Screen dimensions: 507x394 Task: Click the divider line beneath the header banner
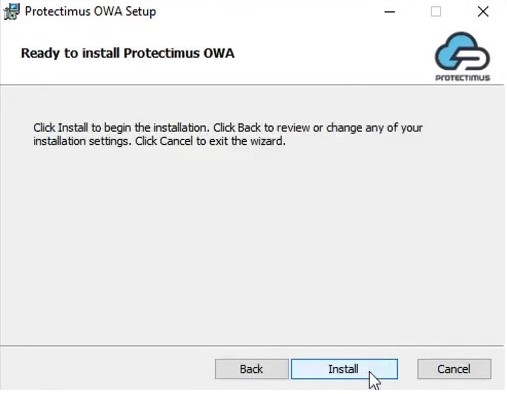pyautogui.click(x=252, y=85)
